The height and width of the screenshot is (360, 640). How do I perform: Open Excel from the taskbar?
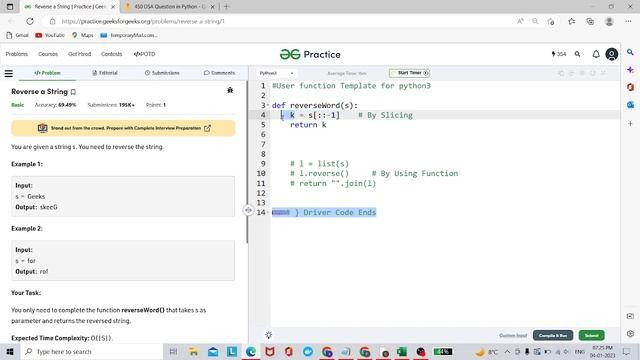(x=402, y=351)
